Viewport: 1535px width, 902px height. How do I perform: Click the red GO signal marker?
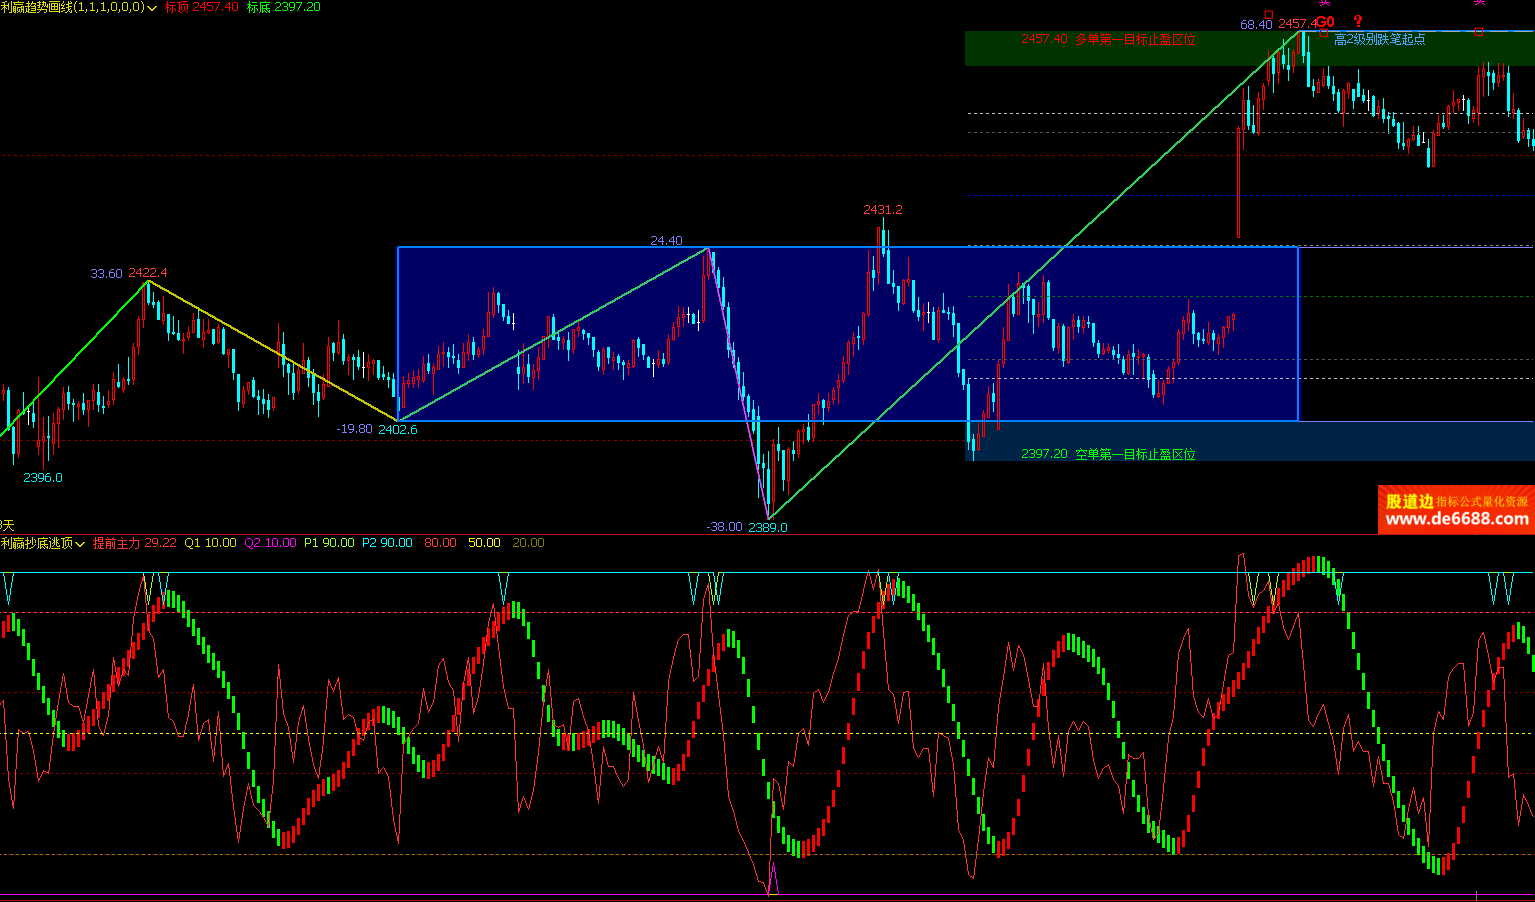pyautogui.click(x=1324, y=22)
